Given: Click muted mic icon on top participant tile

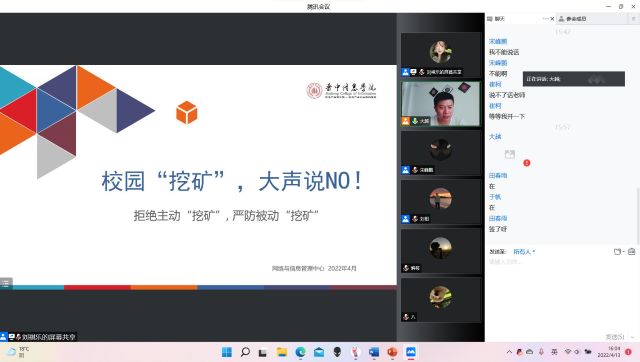Looking at the screenshot, I should pos(422,72).
